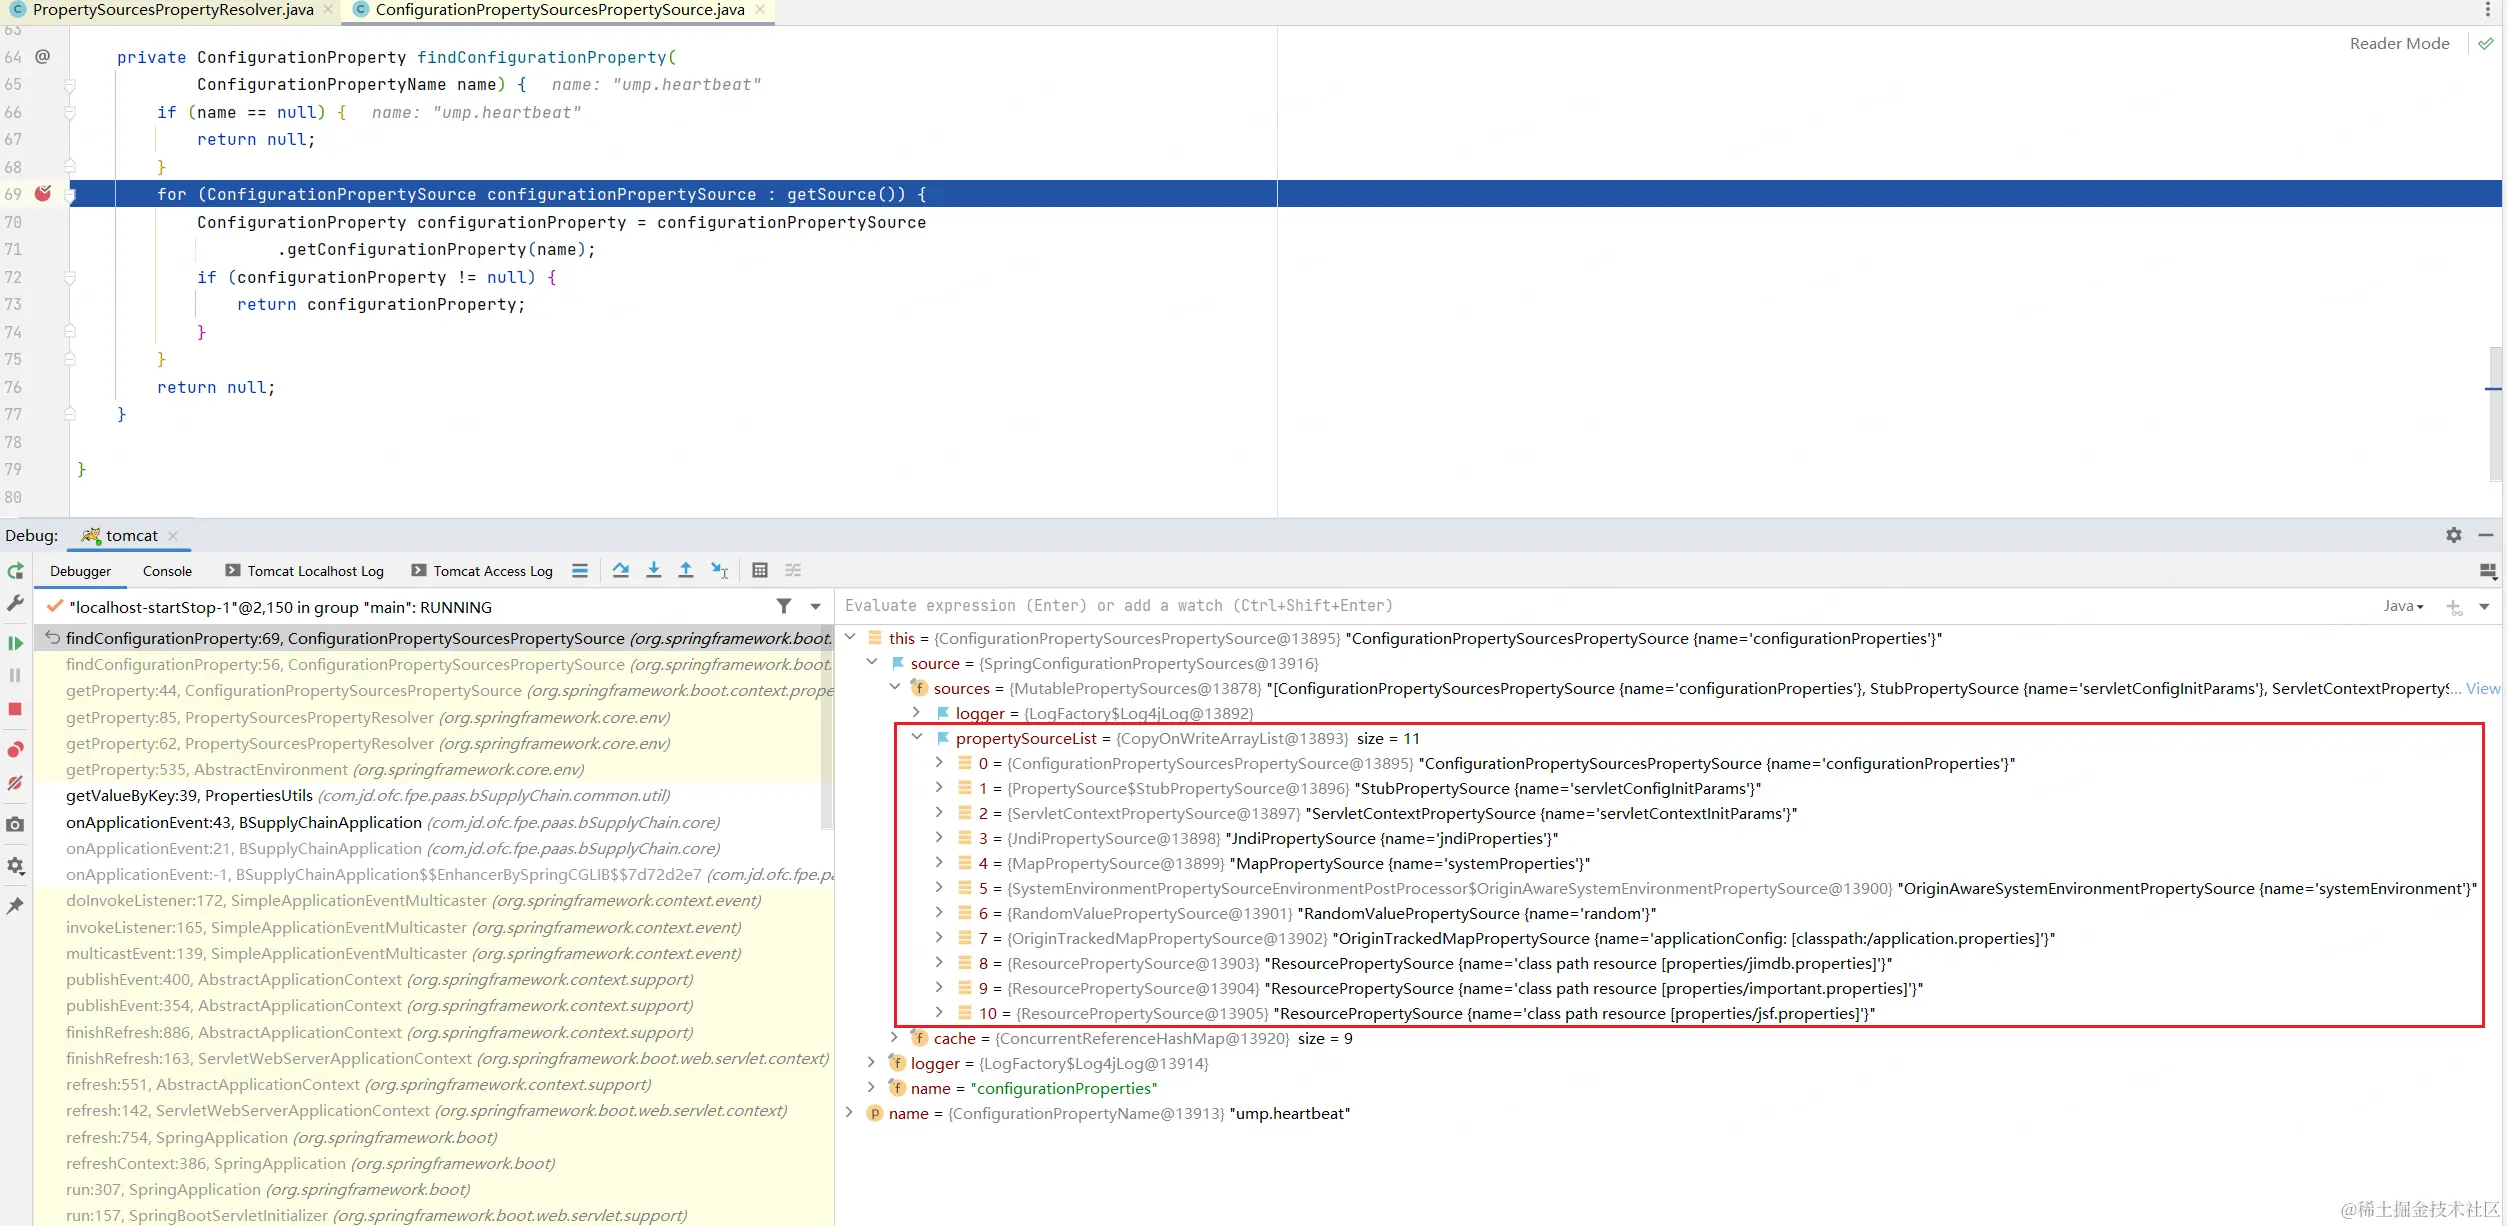Click the Reader Mode label
The height and width of the screenshot is (1226, 2507).
click(x=2399, y=44)
